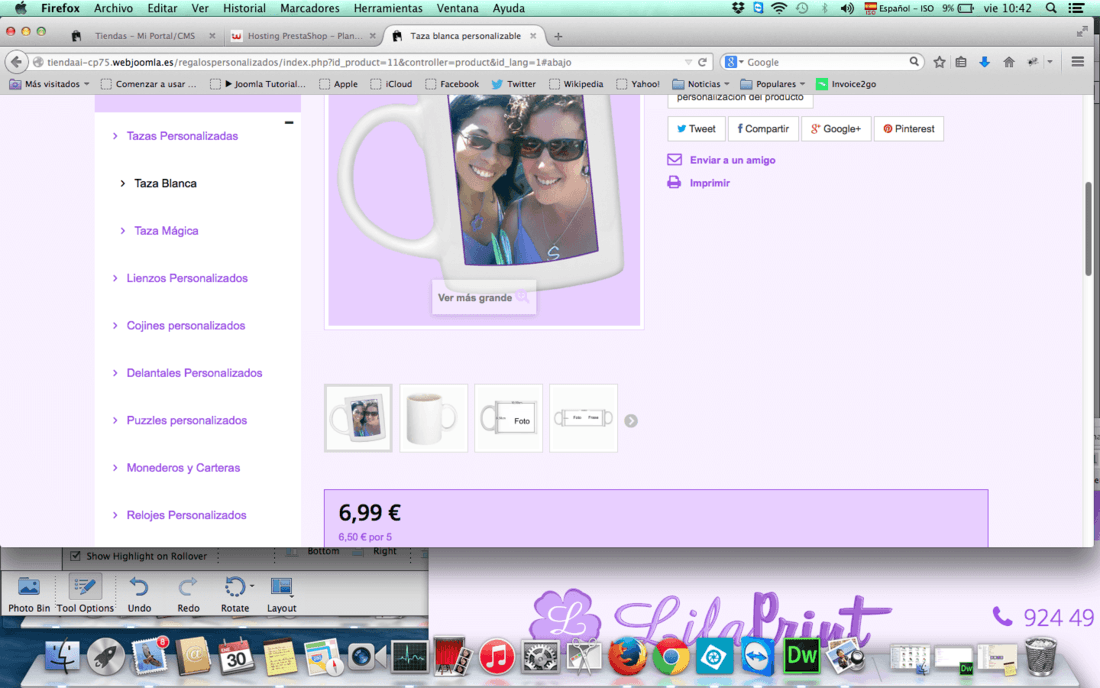
Task: Launch Dreamweaver from the Dock
Action: [x=801, y=656]
